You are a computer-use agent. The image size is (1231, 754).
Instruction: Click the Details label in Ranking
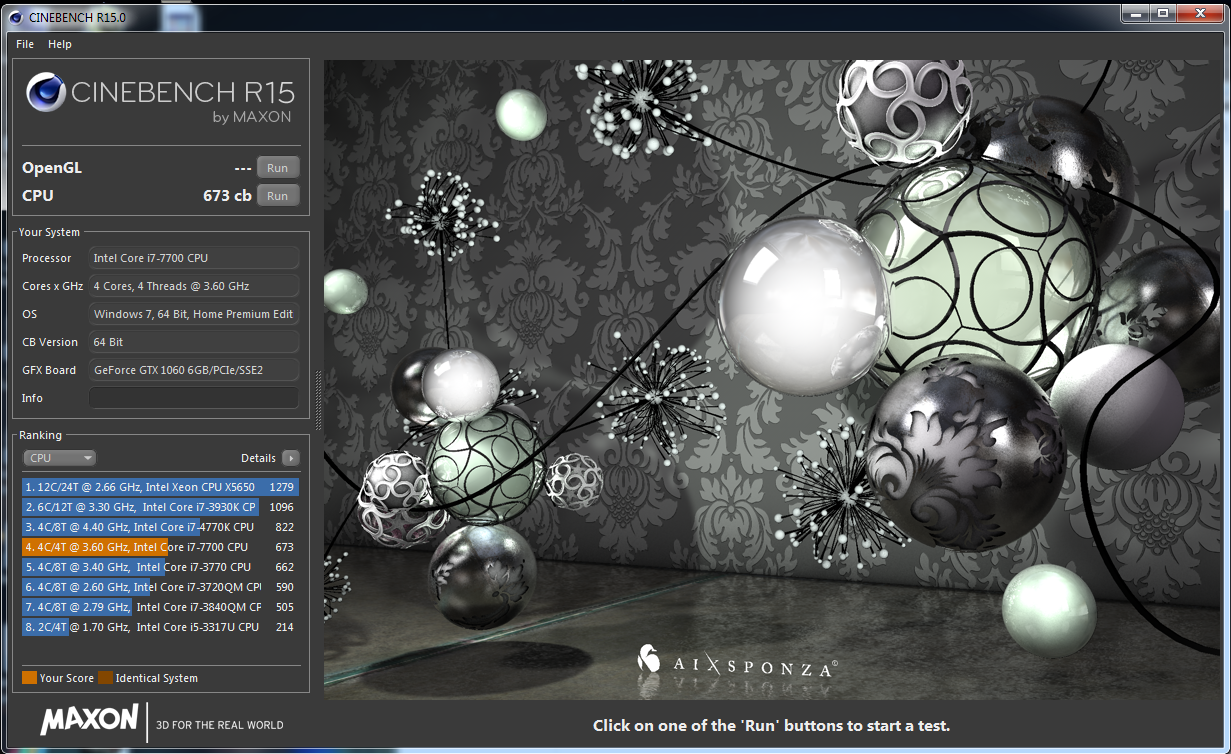pos(258,458)
